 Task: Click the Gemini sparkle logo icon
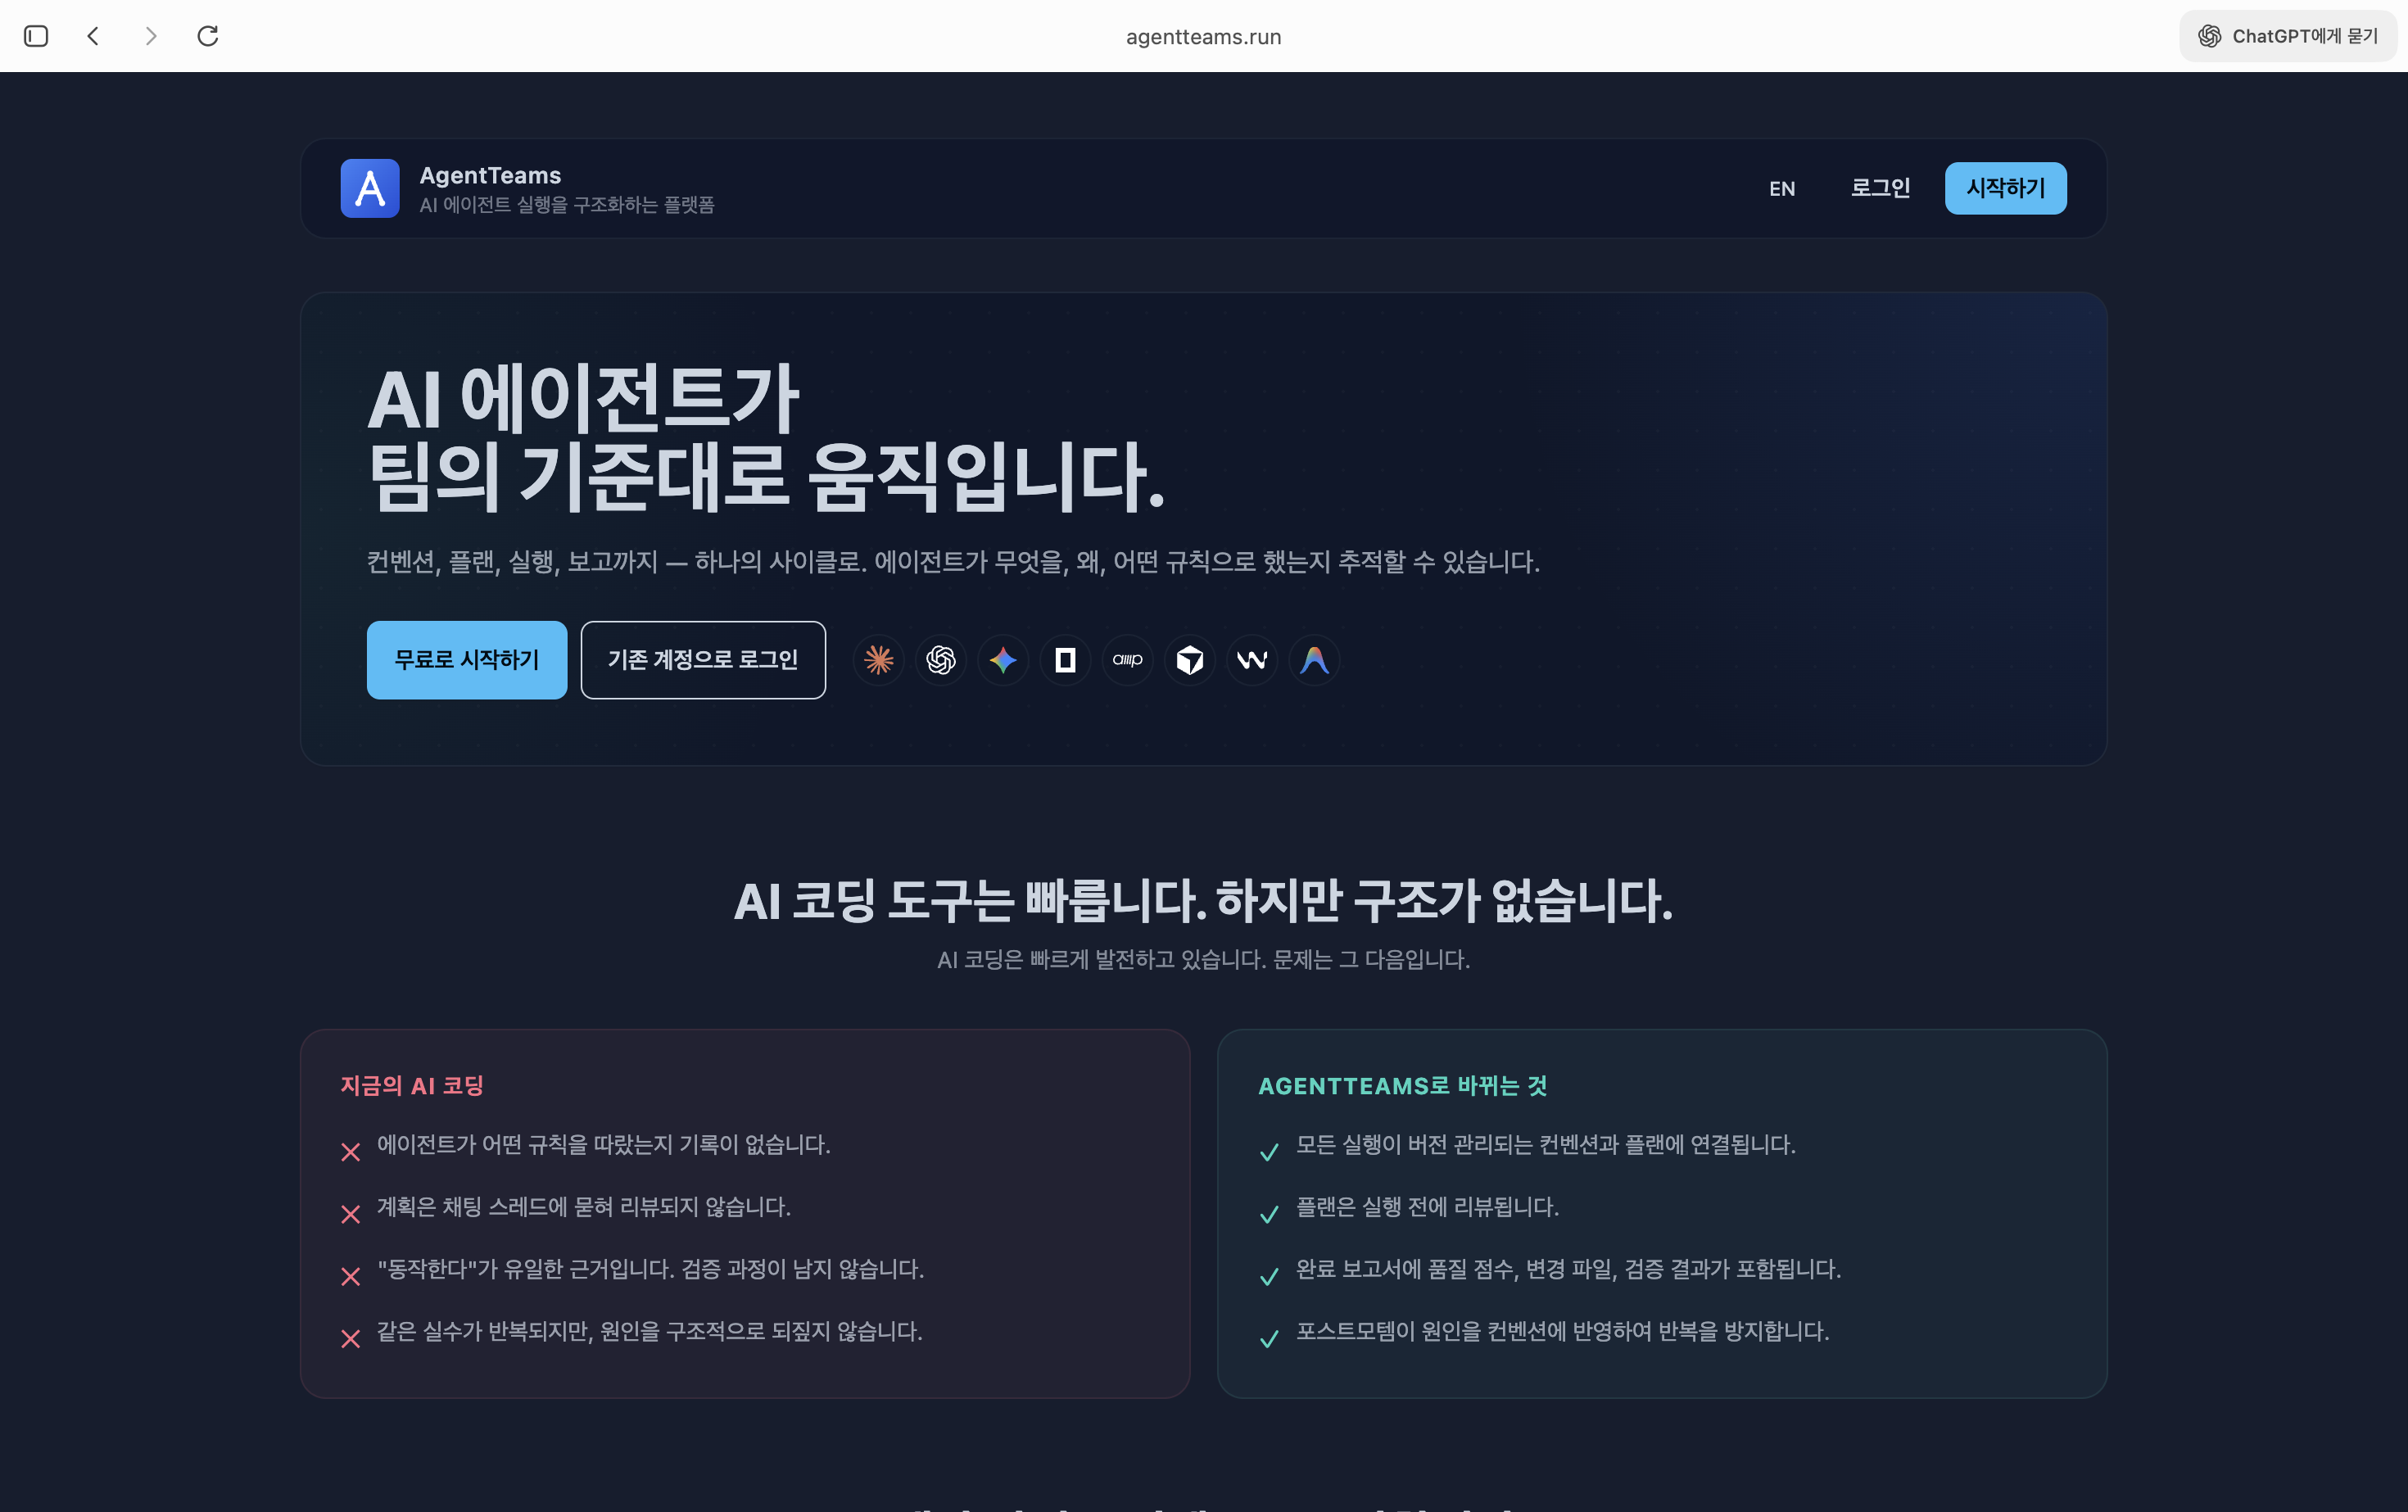pos(1002,660)
